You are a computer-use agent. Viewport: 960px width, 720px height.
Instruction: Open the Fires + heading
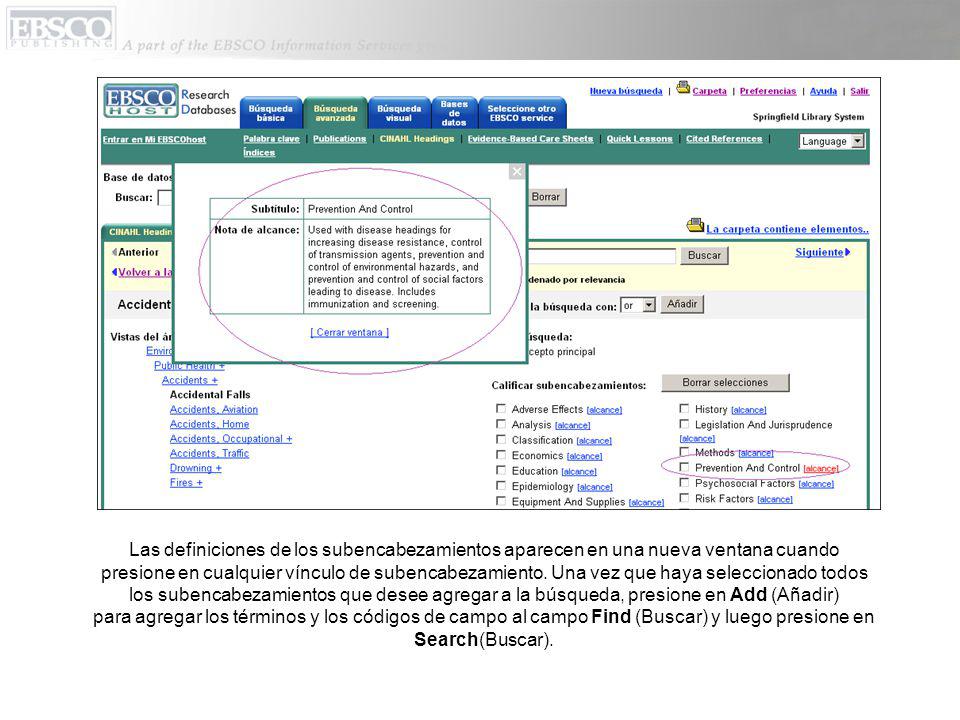(x=186, y=483)
